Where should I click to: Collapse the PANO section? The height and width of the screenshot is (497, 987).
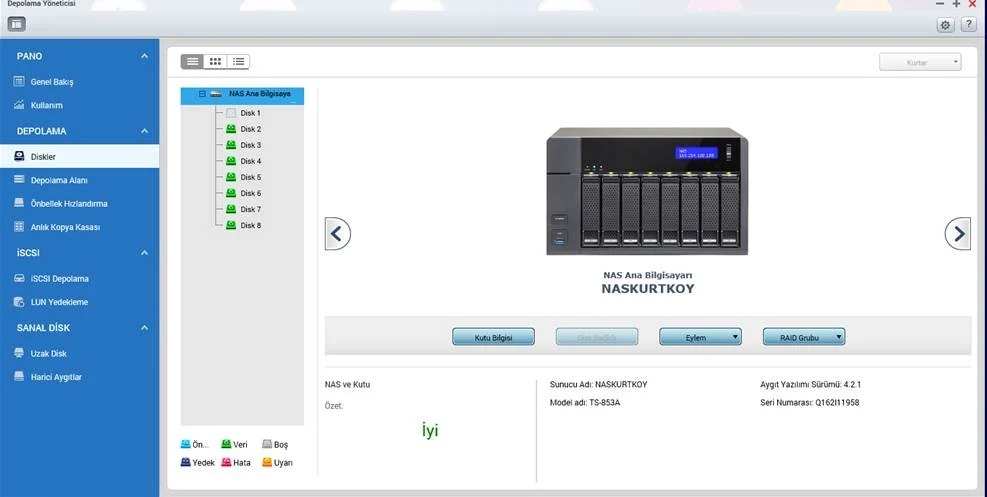144,56
